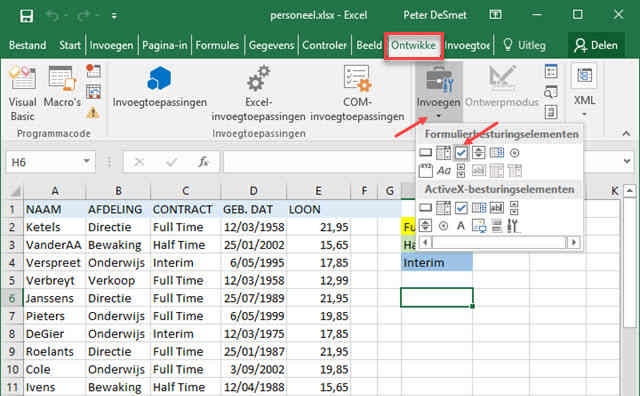Image resolution: width=640 pixels, height=396 pixels.
Task: Insert an ActiveX checkbox control
Action: tap(461, 208)
